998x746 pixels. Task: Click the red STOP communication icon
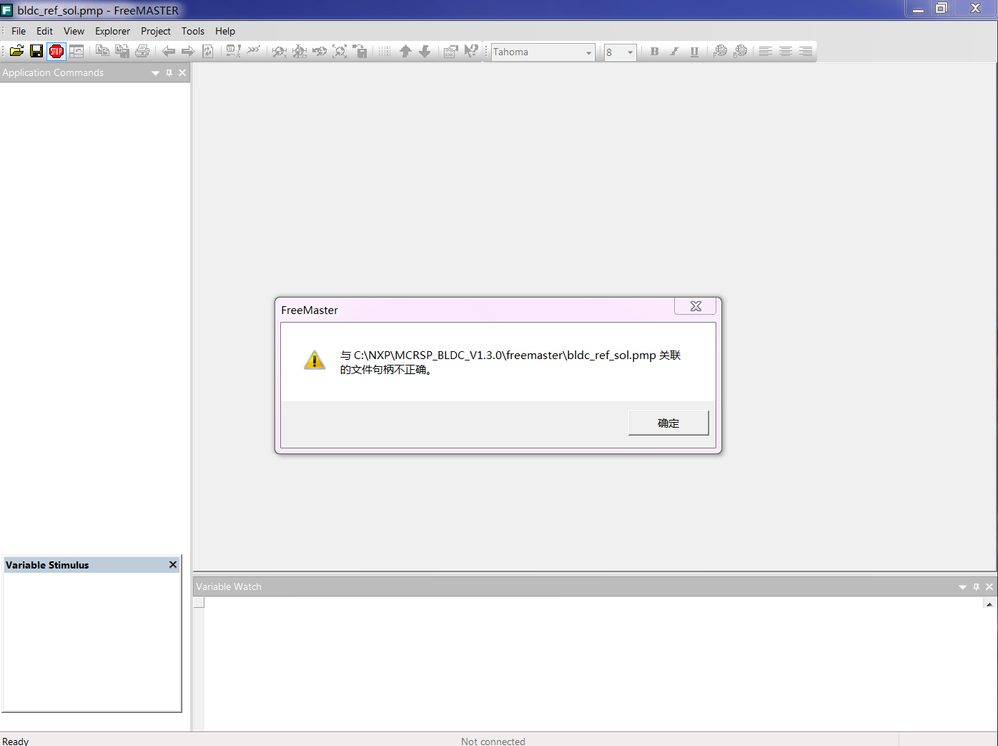click(57, 52)
